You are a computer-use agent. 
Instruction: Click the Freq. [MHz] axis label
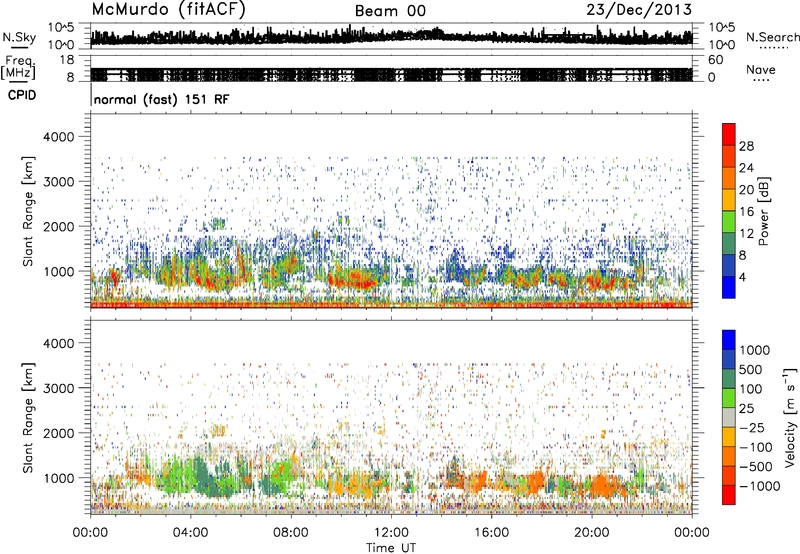click(18, 68)
